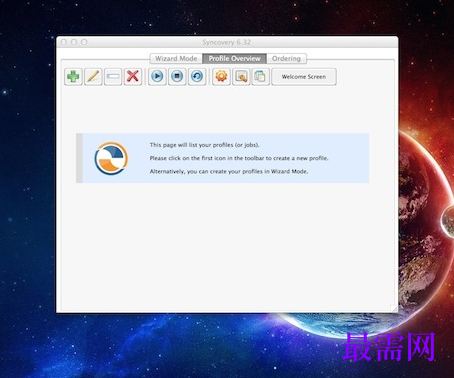Open log files magnifier icon

click(x=241, y=77)
